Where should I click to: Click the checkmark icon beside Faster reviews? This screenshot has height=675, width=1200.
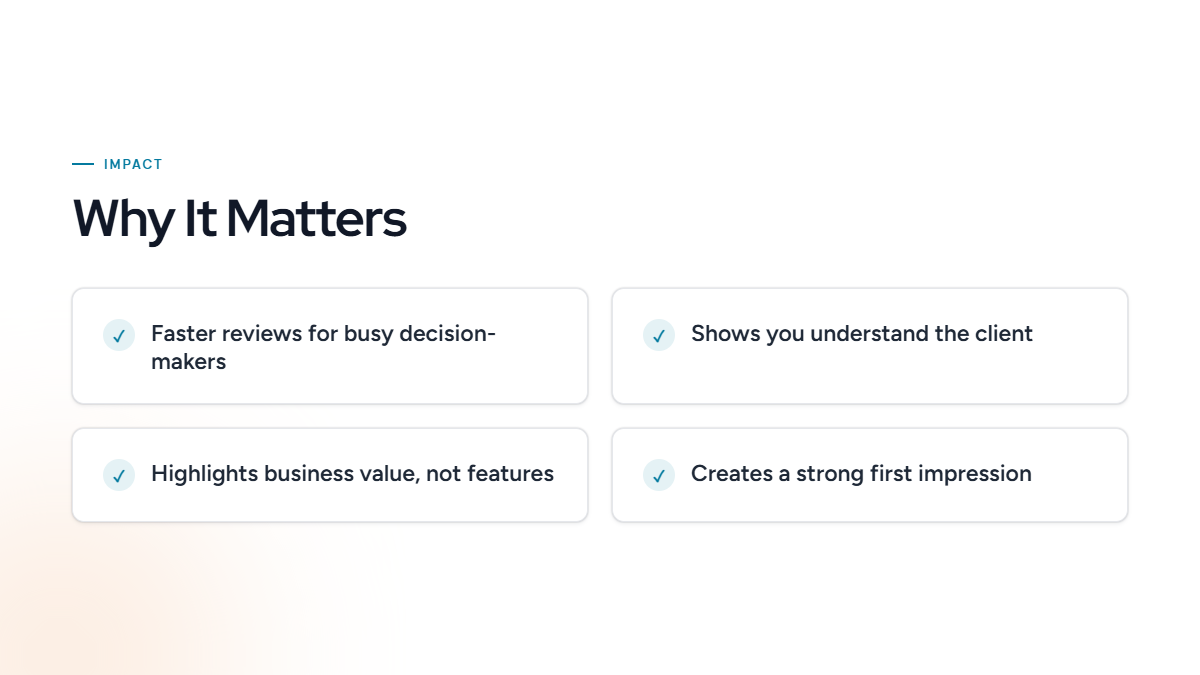click(x=119, y=335)
